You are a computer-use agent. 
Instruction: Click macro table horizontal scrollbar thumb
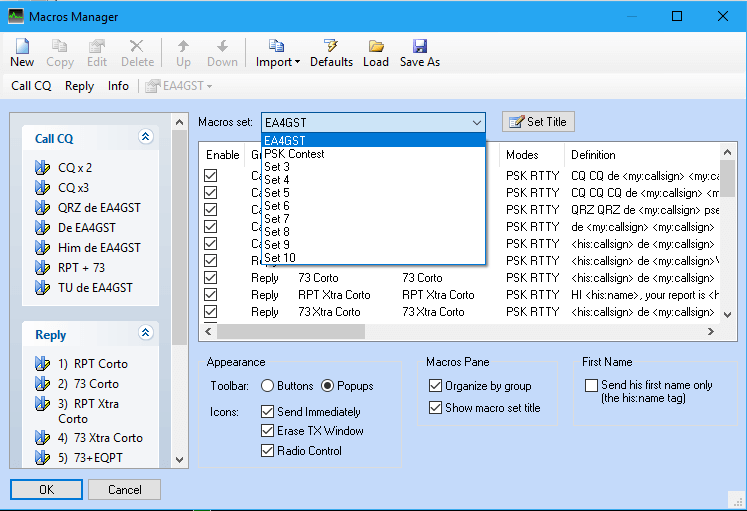[x=291, y=331]
